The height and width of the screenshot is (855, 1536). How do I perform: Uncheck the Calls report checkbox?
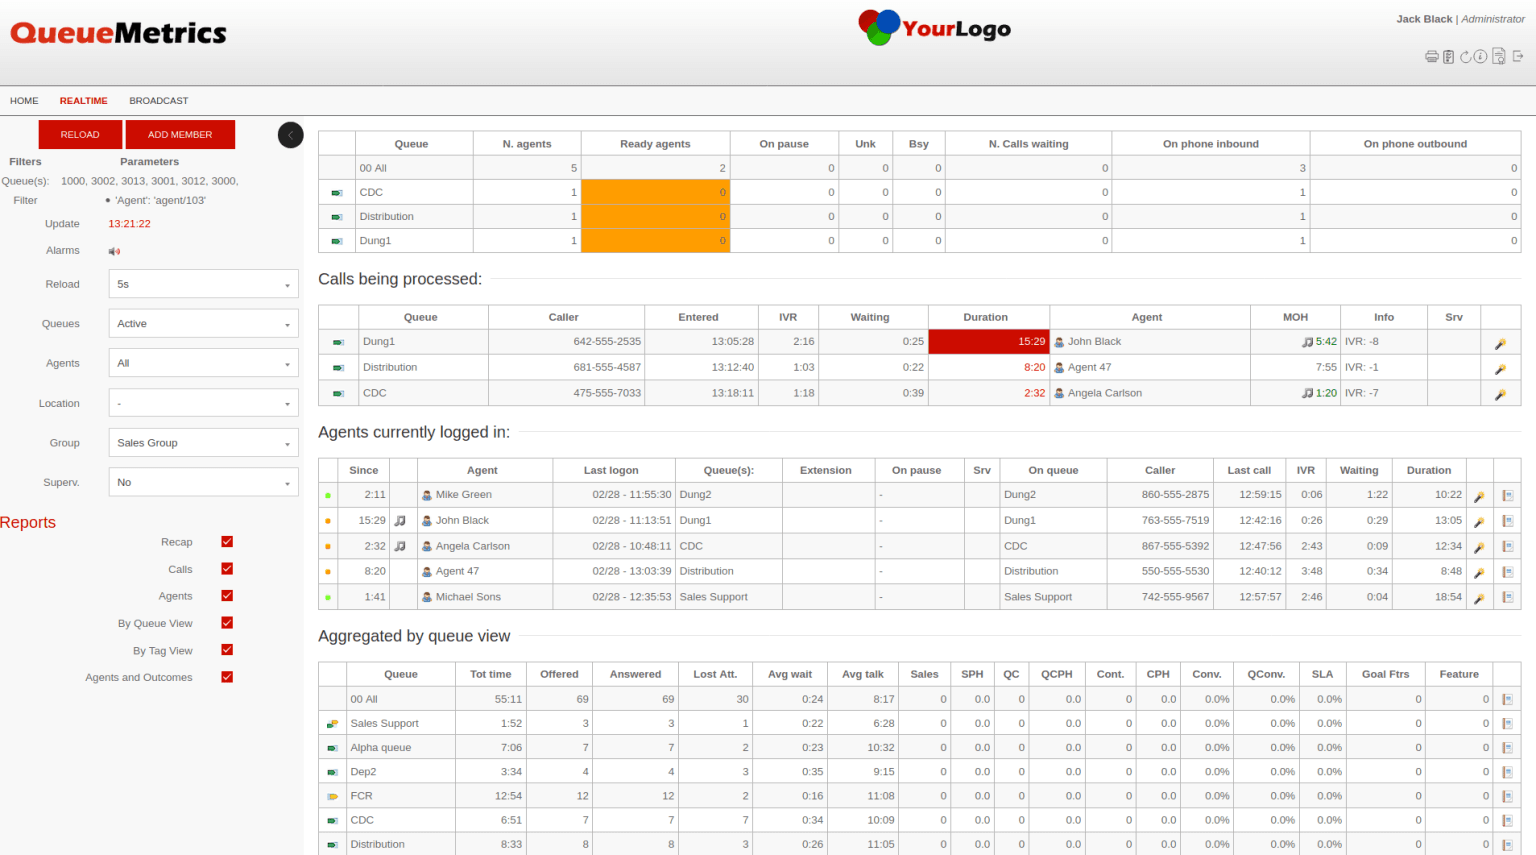click(227, 569)
